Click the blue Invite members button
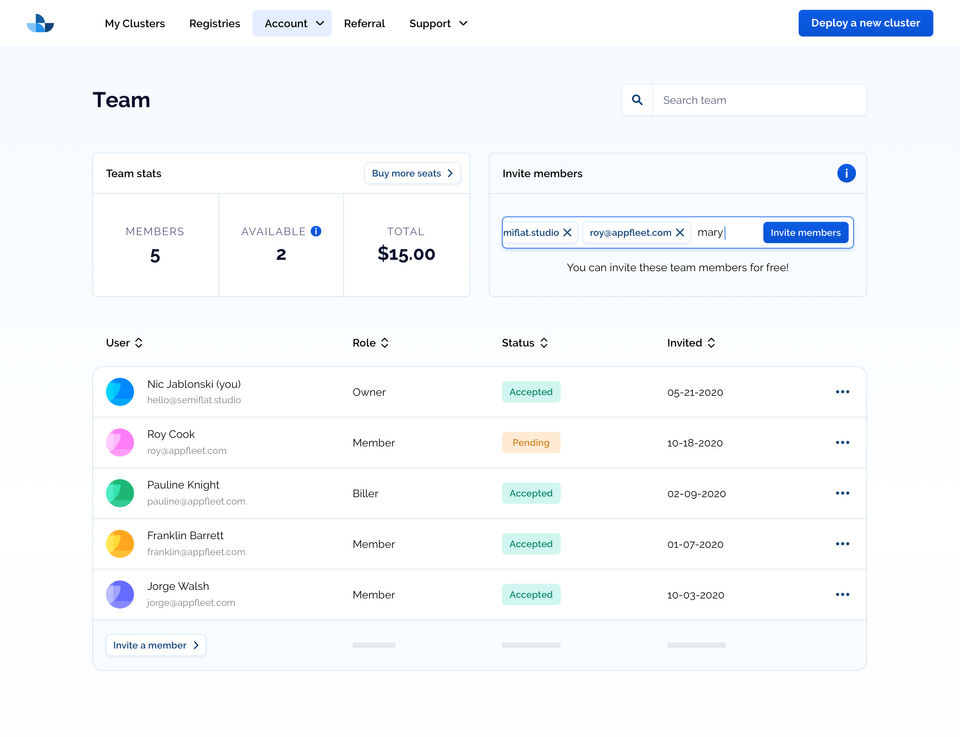This screenshot has width=960, height=737. point(806,233)
